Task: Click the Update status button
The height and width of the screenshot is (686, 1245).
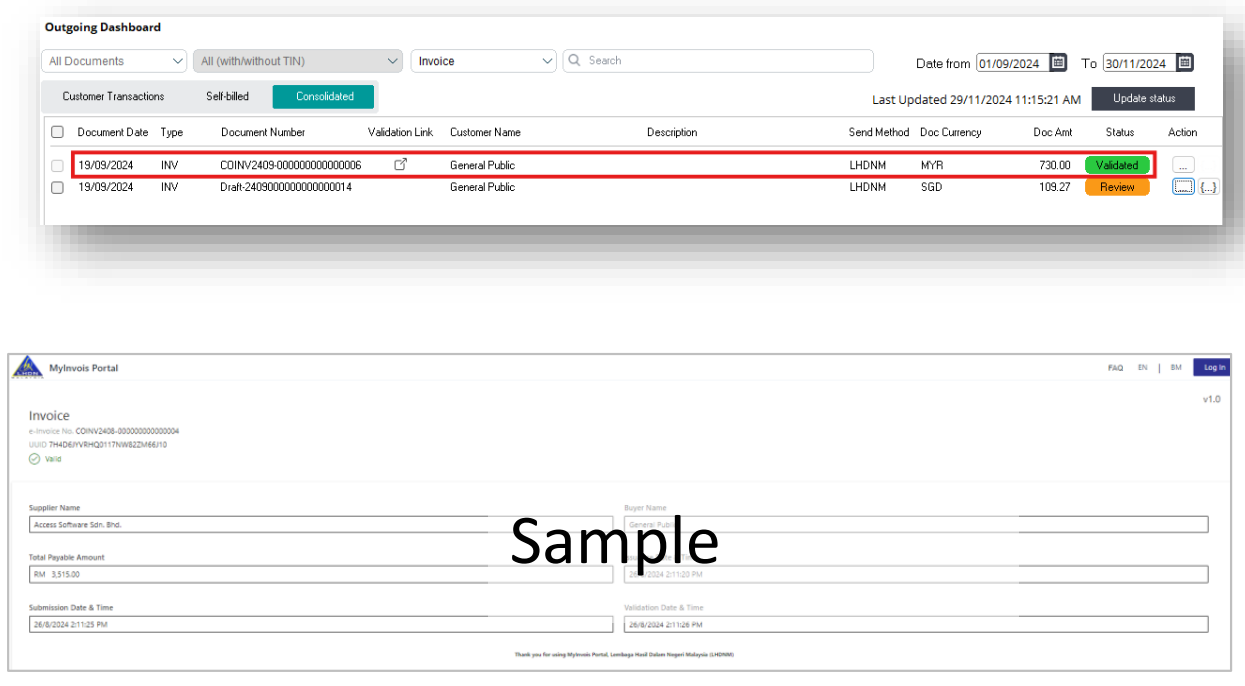Action: point(1142,98)
